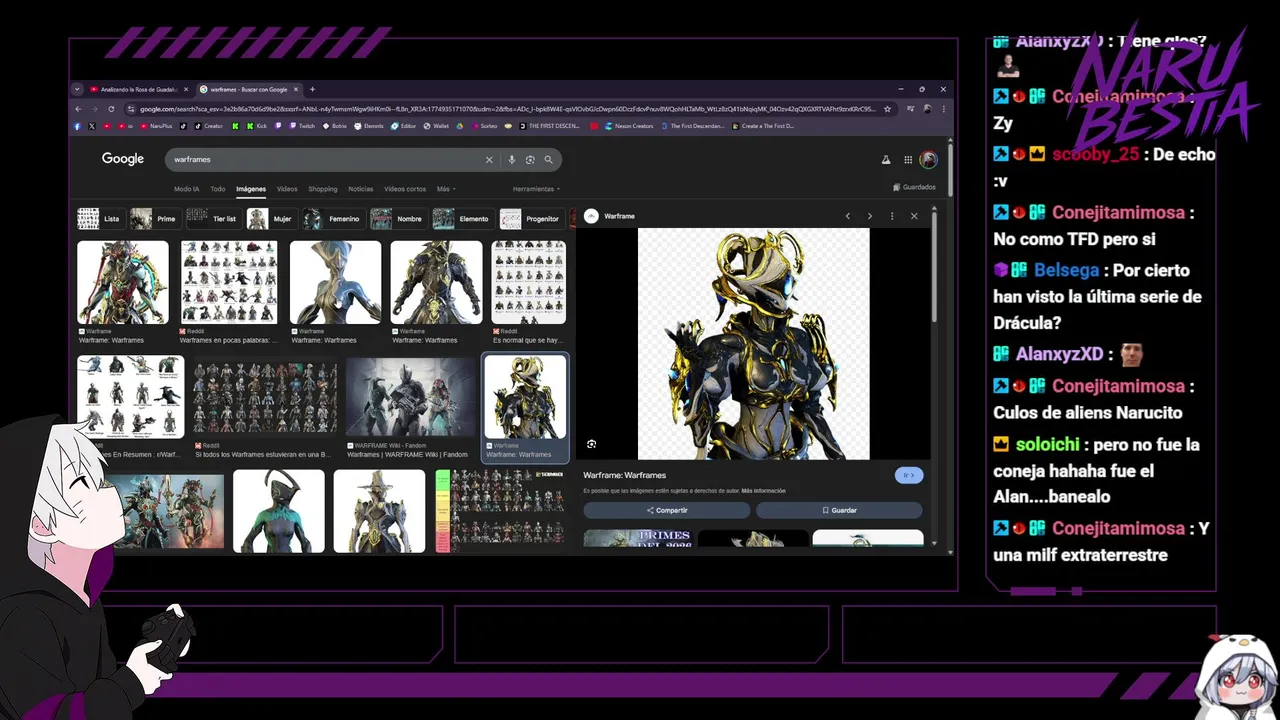This screenshot has height=720, width=1280.
Task: Open the Más información link
Action: coord(763,491)
